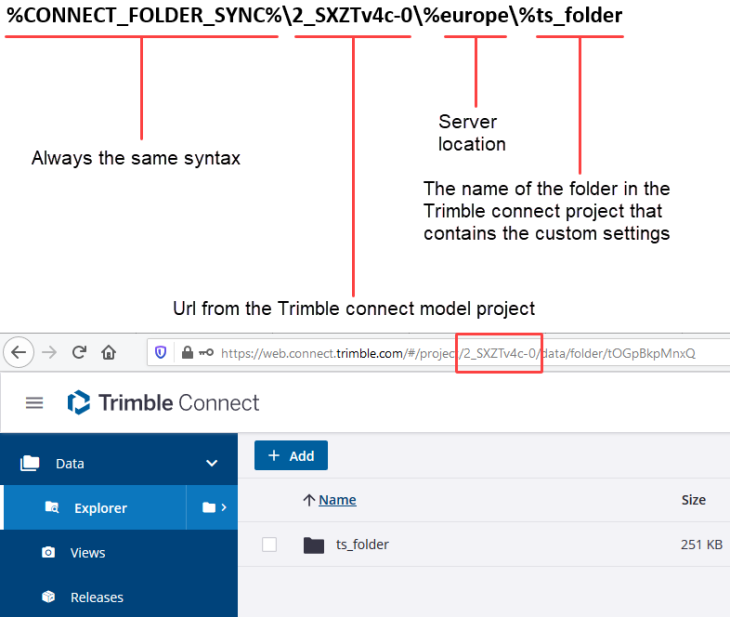
Task: Click the key permissions icon in address bar
Action: [x=206, y=353]
